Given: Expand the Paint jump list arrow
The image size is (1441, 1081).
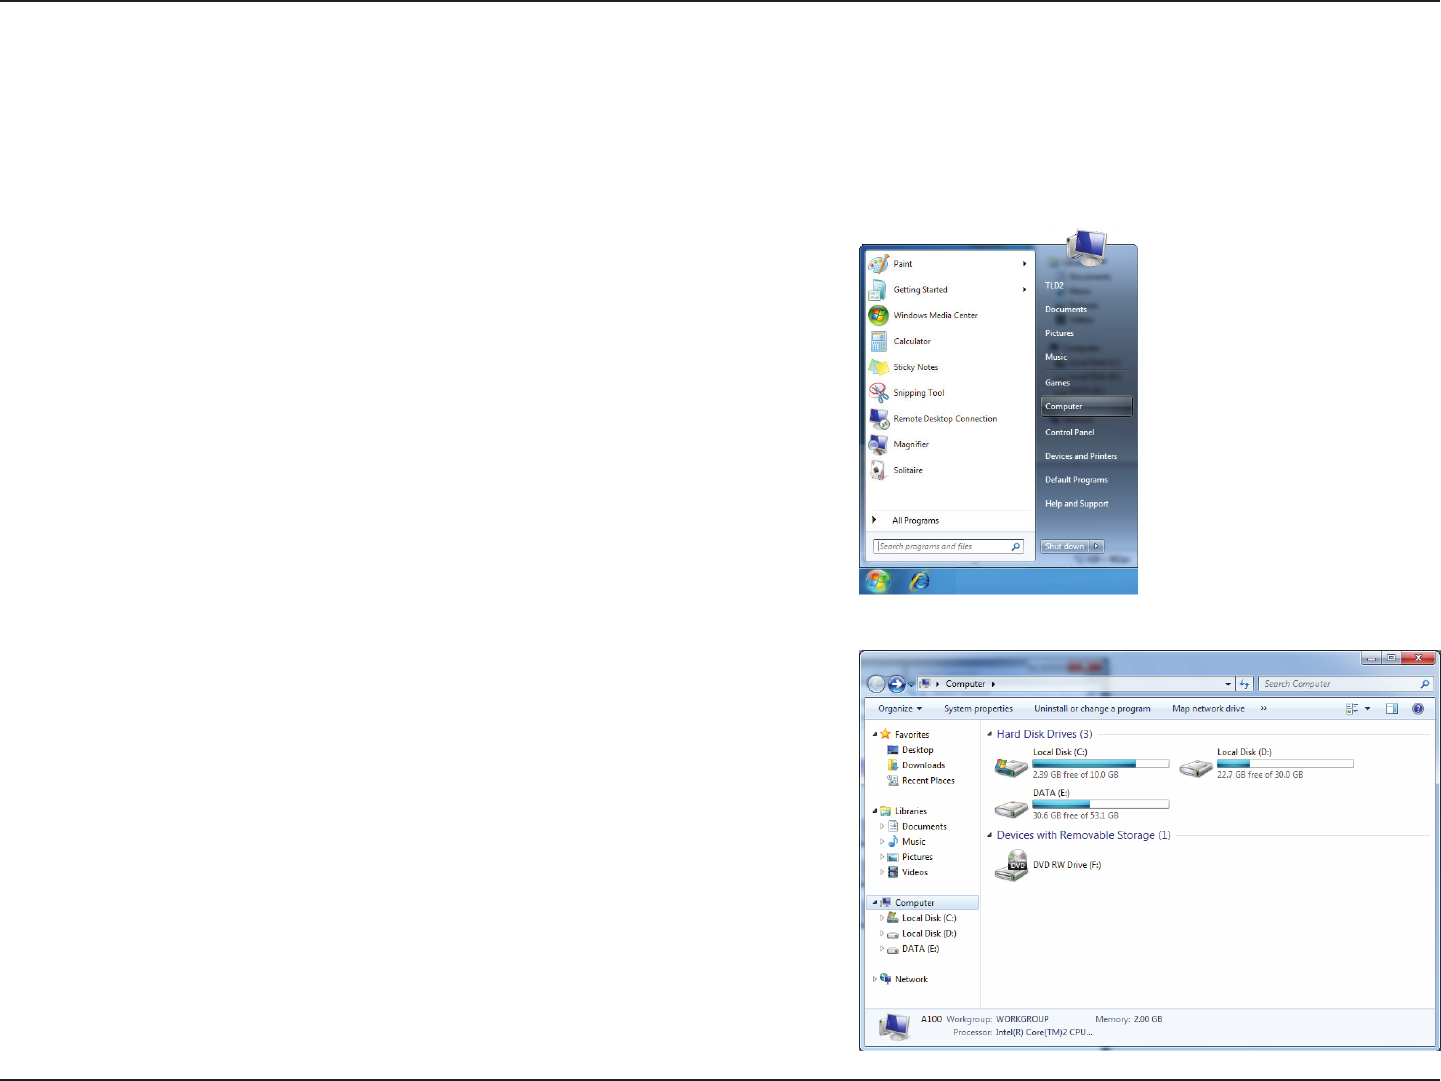Looking at the screenshot, I should 1024,264.
